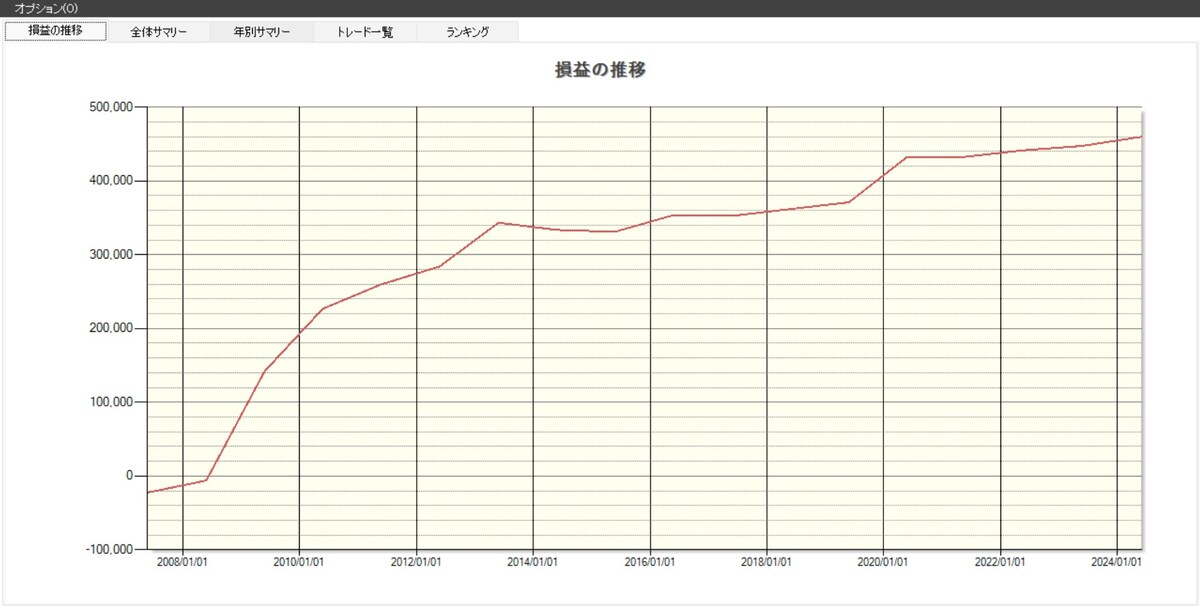Click the 2016/01/01 x-axis label
The image size is (1200, 606).
coord(650,562)
